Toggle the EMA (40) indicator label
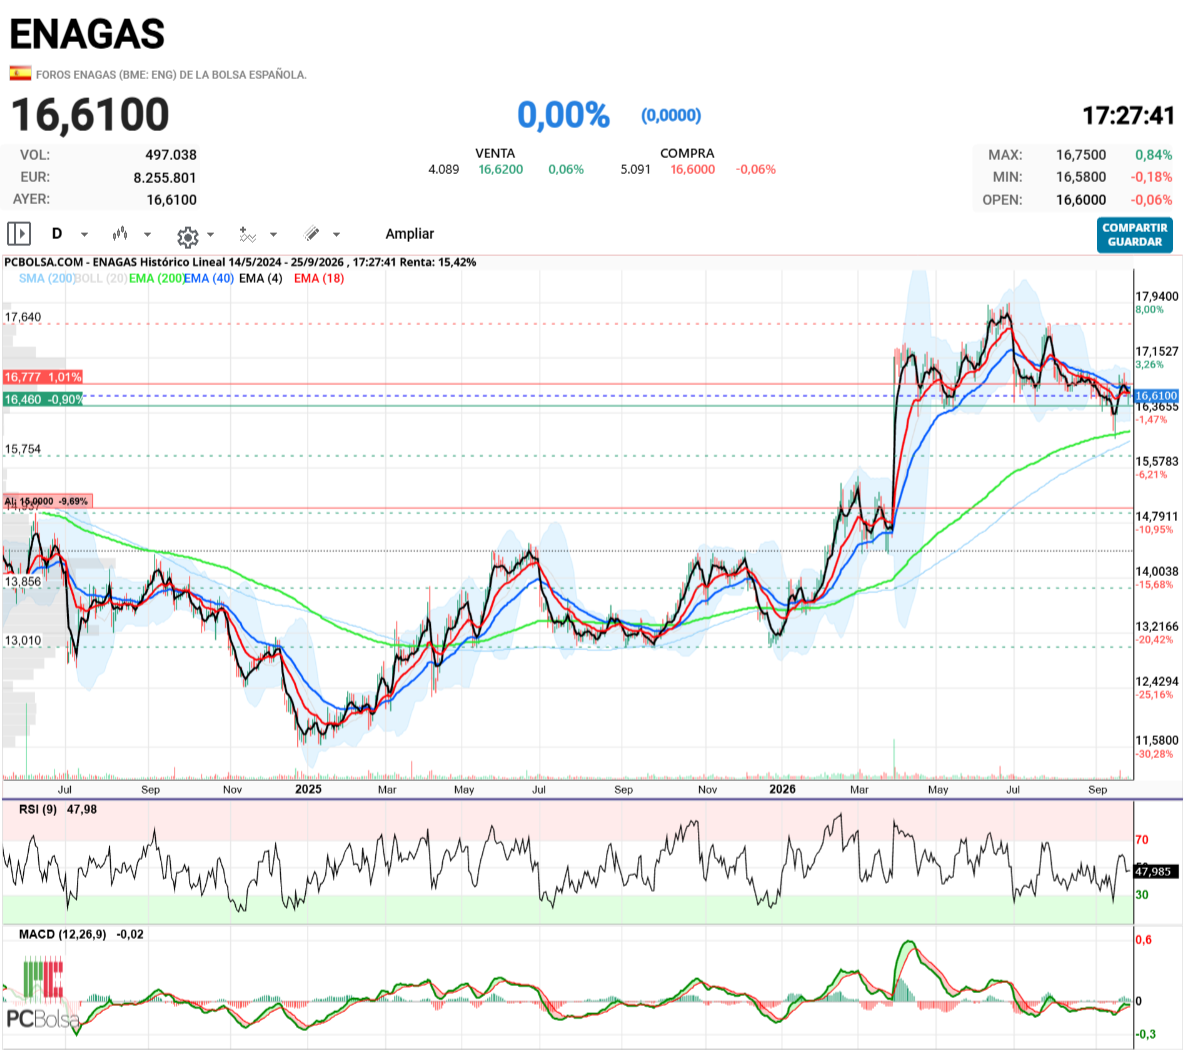The width and height of the screenshot is (1185, 1050). point(209,278)
